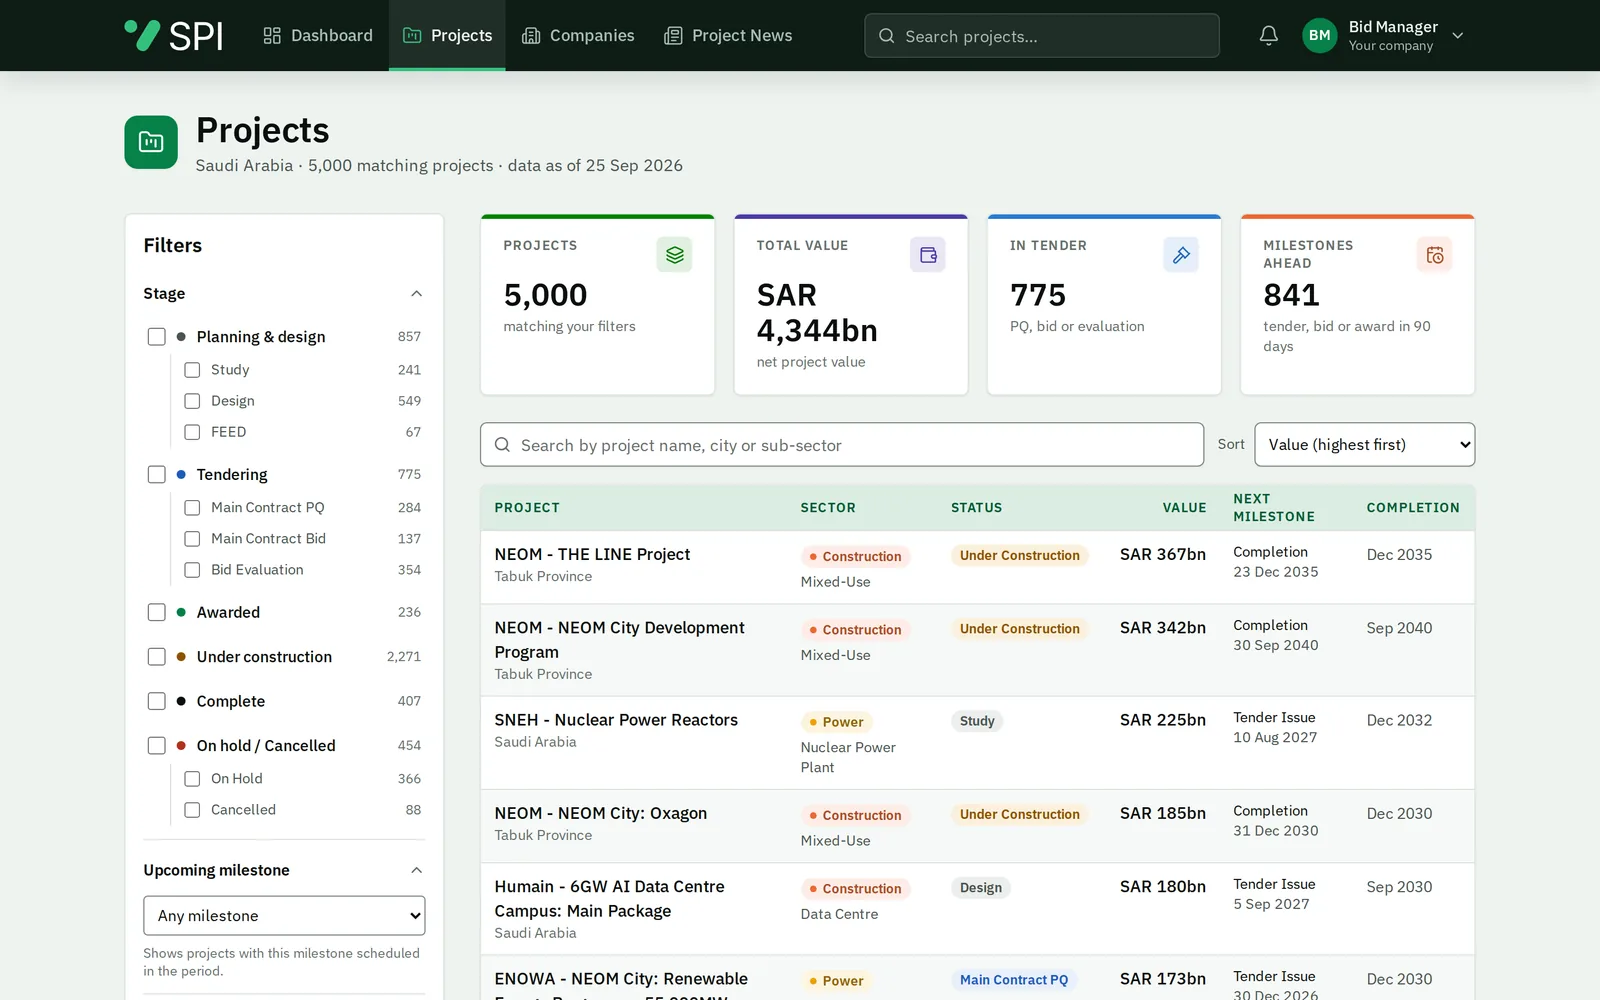Viewport: 1600px width, 1000px height.
Task: Click the Value column header
Action: coord(1184,508)
